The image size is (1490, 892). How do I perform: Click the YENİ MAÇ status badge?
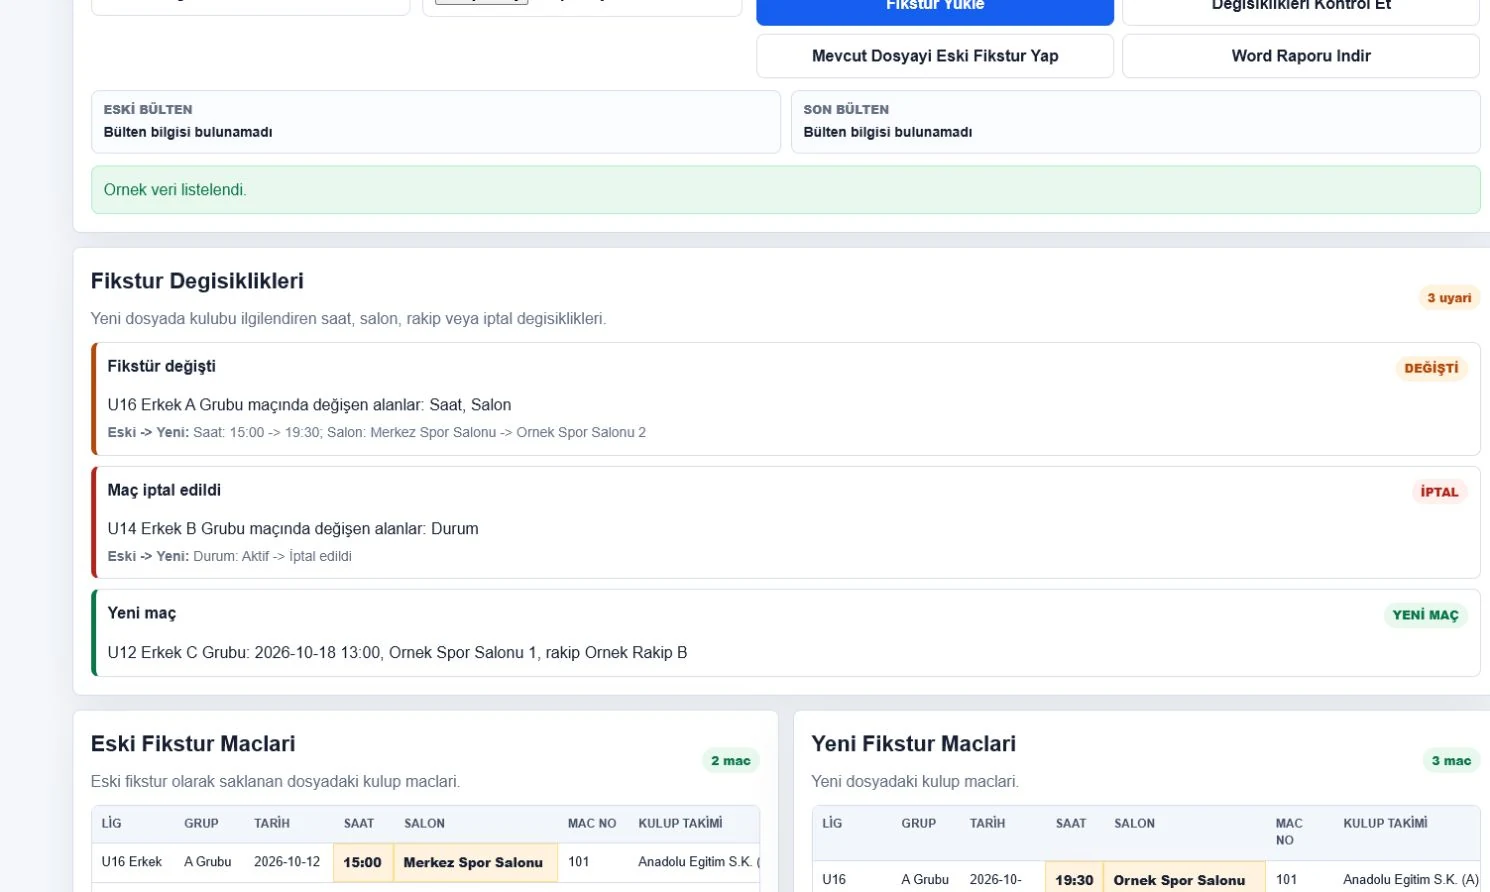coord(1425,615)
